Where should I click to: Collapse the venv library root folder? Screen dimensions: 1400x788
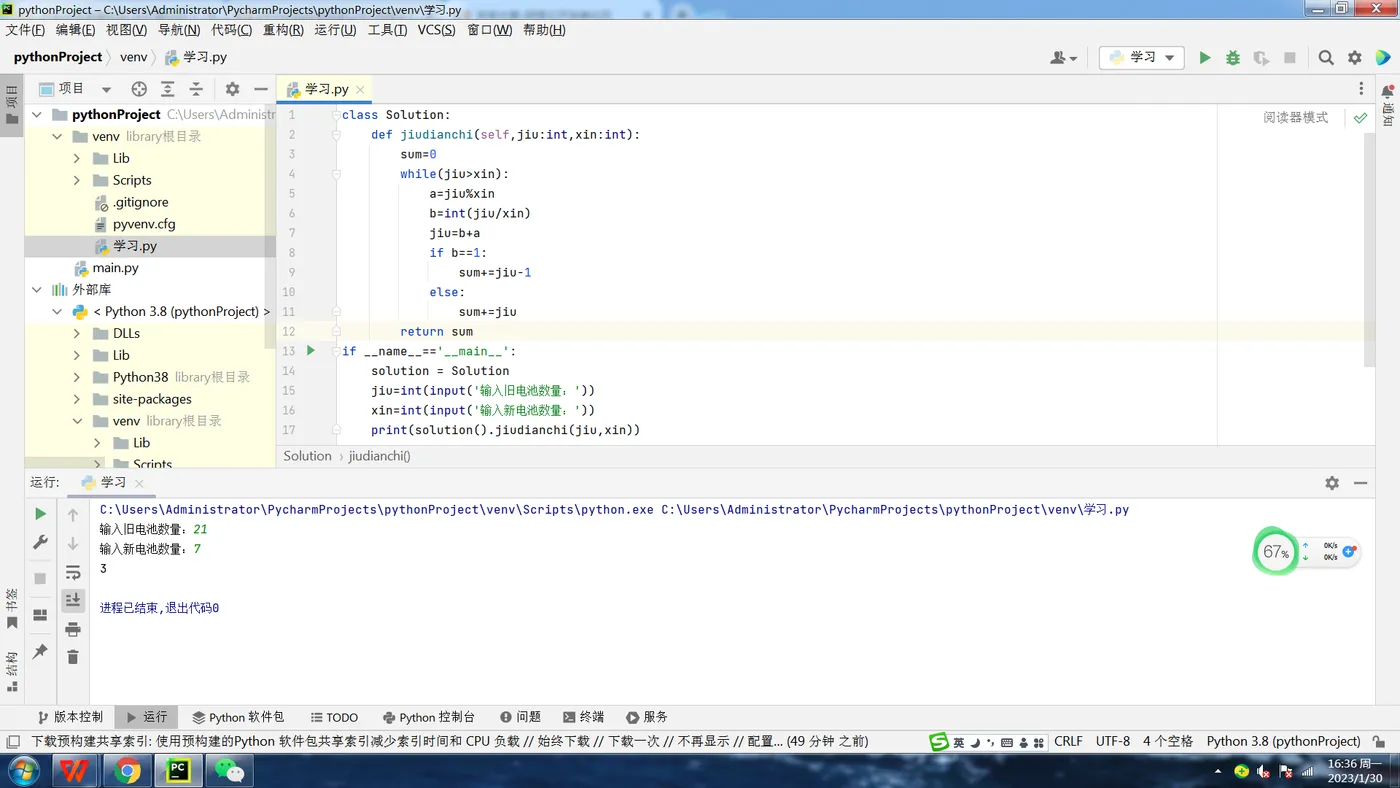[57, 137]
